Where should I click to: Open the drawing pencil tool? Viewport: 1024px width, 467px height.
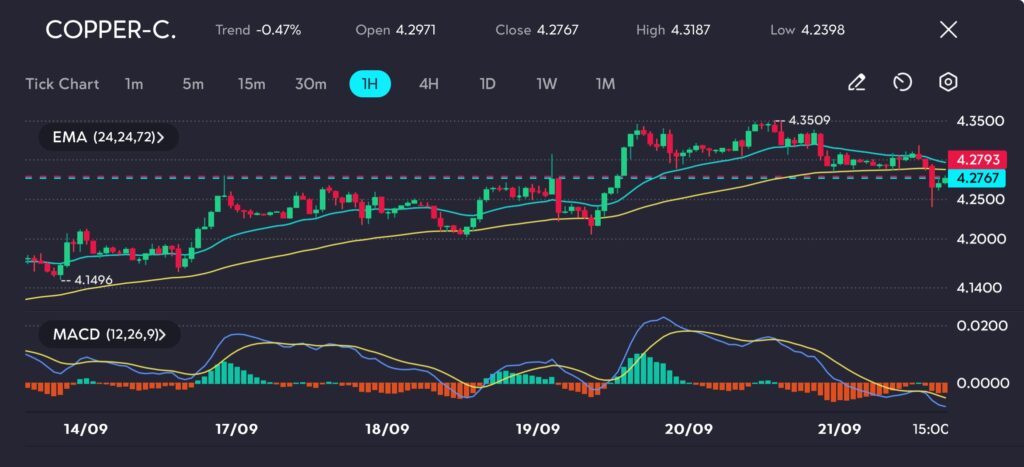pos(857,83)
